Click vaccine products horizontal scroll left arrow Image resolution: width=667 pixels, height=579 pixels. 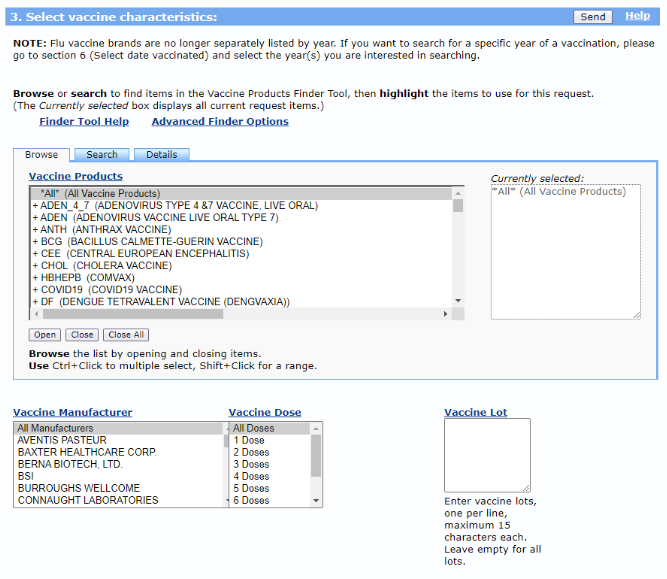tap(37, 314)
